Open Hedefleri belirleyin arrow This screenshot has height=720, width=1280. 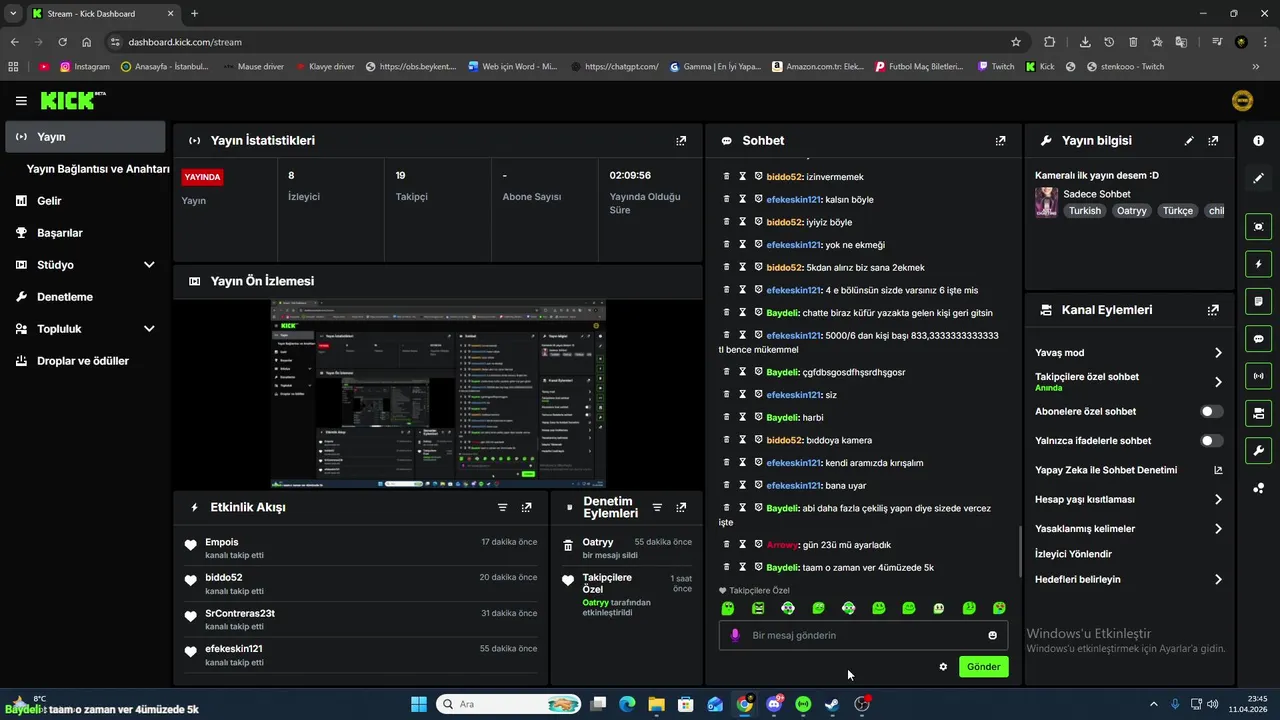coord(1218,579)
